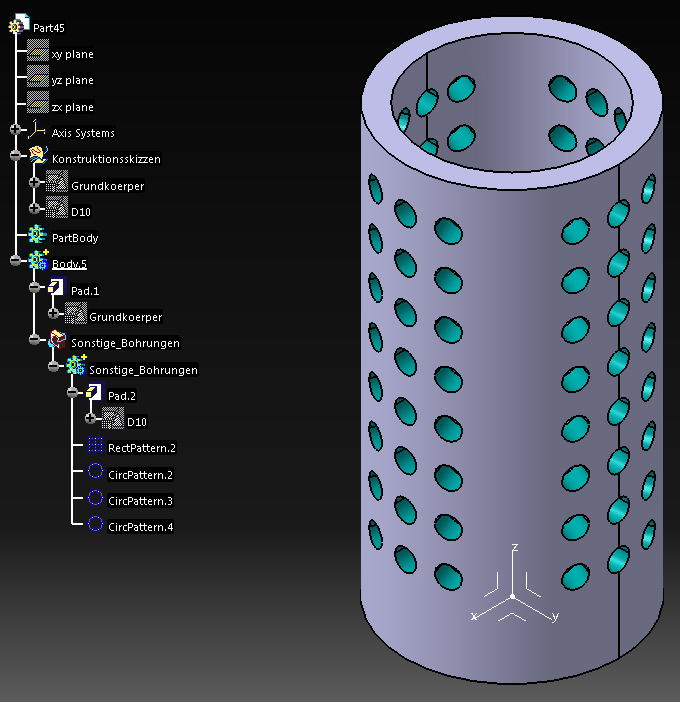Click the Sonstige_Bohrungen boolean remove icon
The height and width of the screenshot is (702, 680).
(x=57, y=339)
